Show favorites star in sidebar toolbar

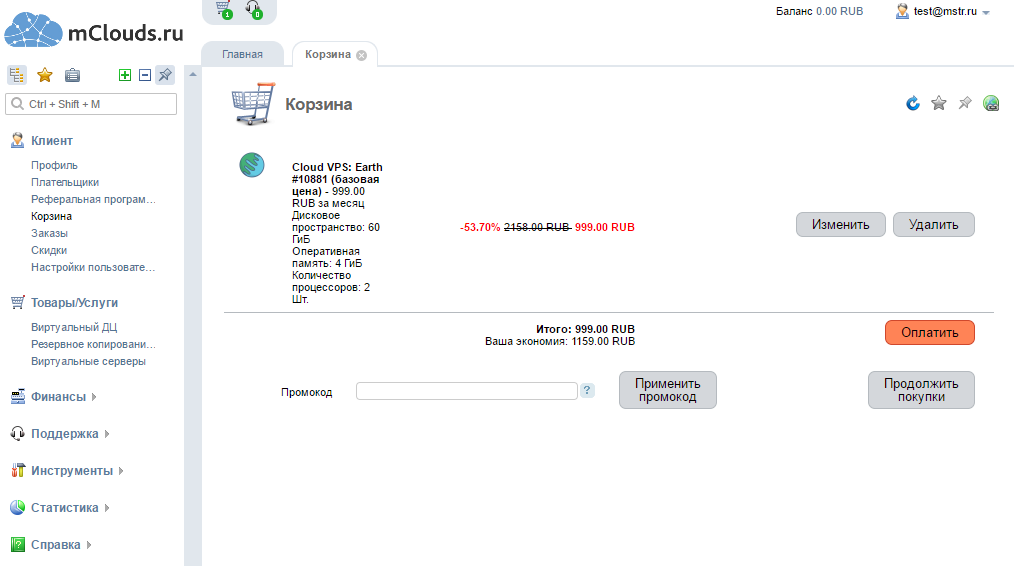[x=45, y=75]
